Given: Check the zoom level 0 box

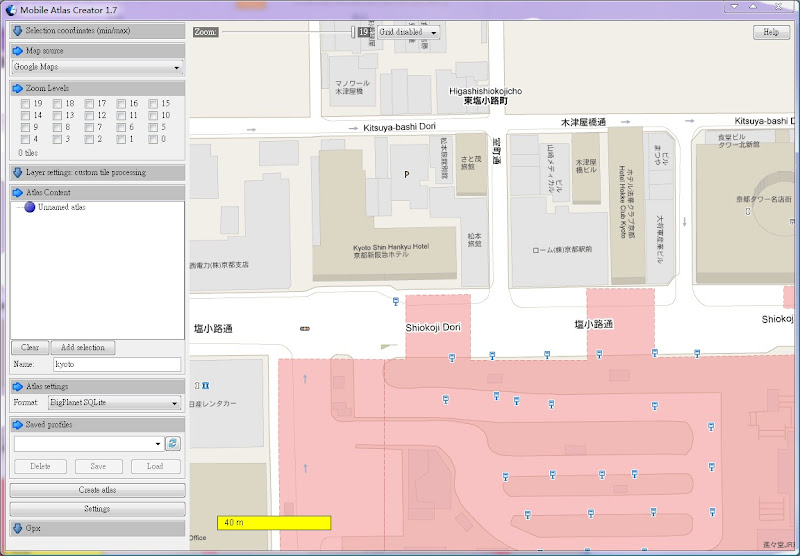Looking at the screenshot, I should pos(153,139).
